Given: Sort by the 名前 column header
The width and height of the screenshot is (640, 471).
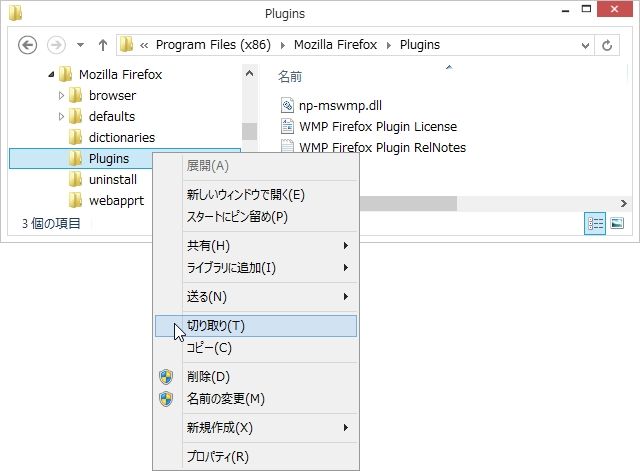Looking at the screenshot, I should click(x=290, y=76).
